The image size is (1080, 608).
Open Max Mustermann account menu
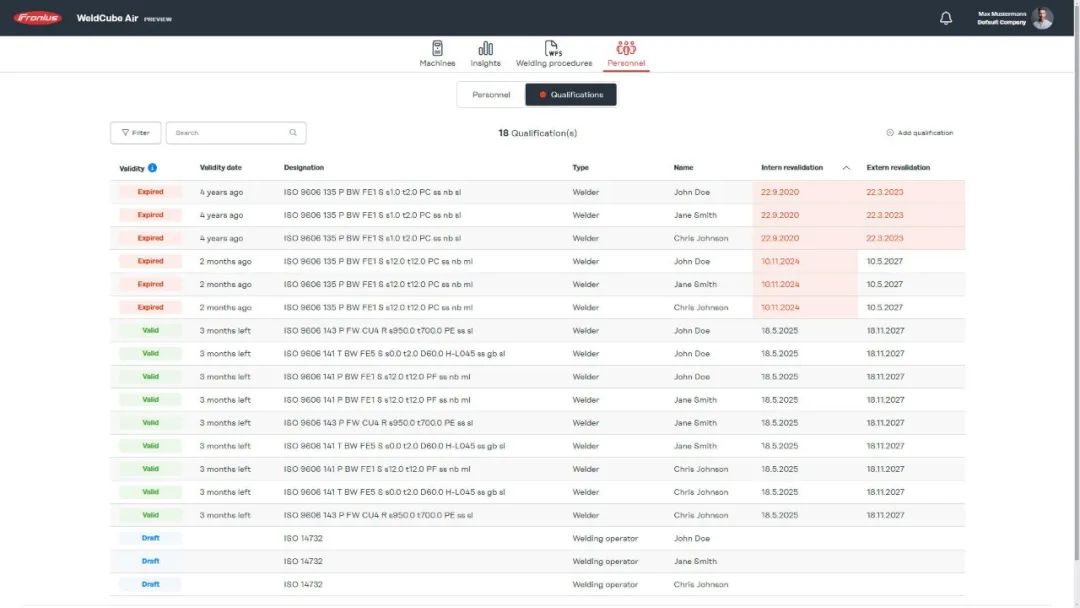1001,18
